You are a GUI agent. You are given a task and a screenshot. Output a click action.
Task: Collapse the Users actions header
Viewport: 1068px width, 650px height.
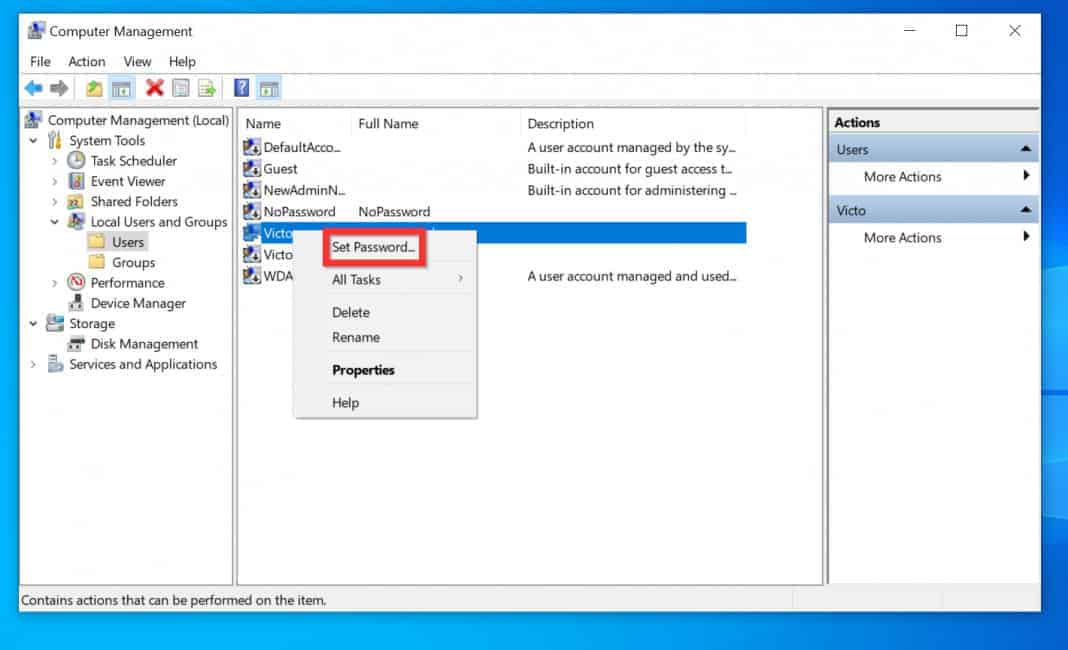(x=1025, y=147)
